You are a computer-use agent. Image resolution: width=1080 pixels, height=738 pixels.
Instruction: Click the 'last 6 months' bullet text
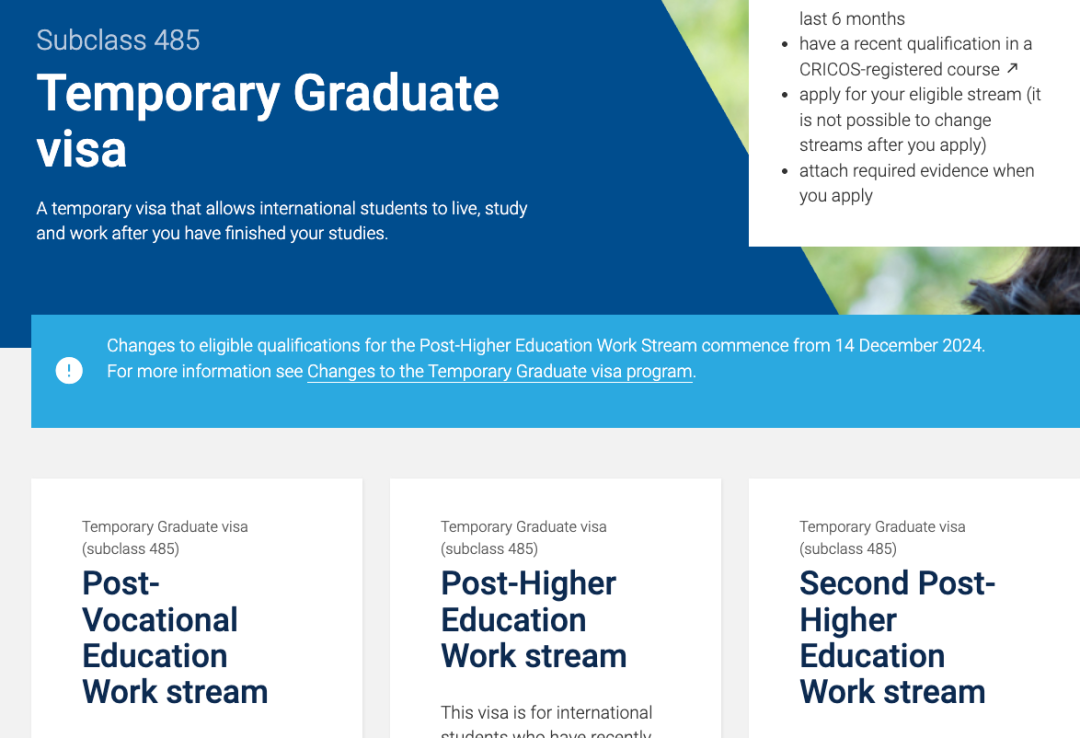tap(852, 19)
